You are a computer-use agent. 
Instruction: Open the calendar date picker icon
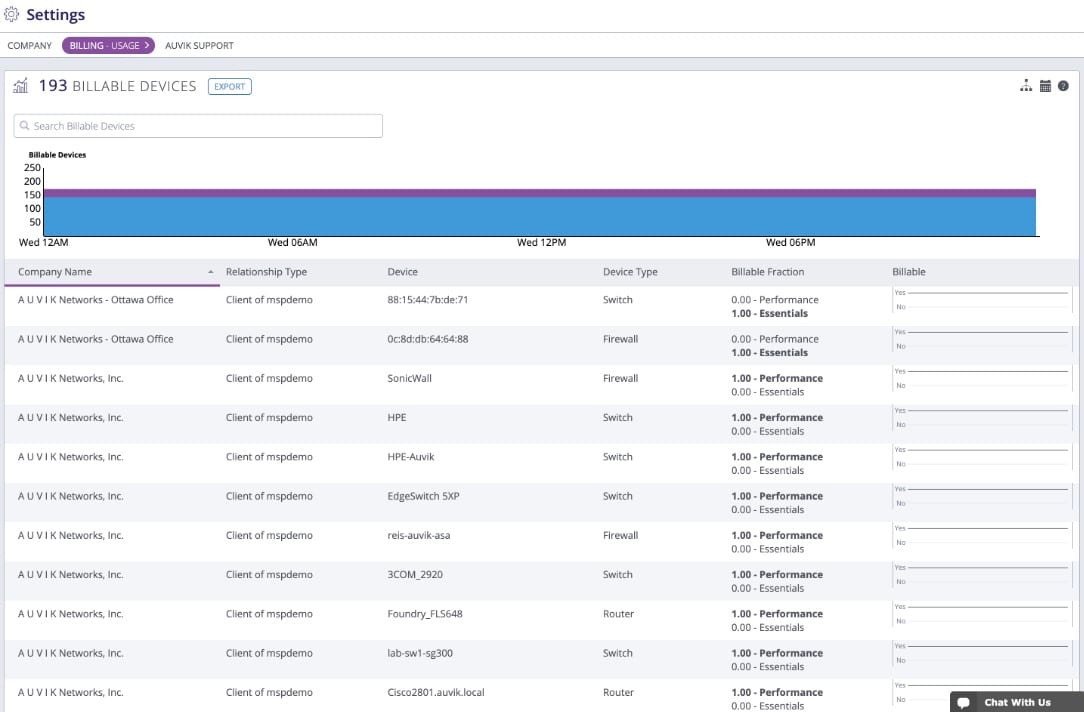1045,86
